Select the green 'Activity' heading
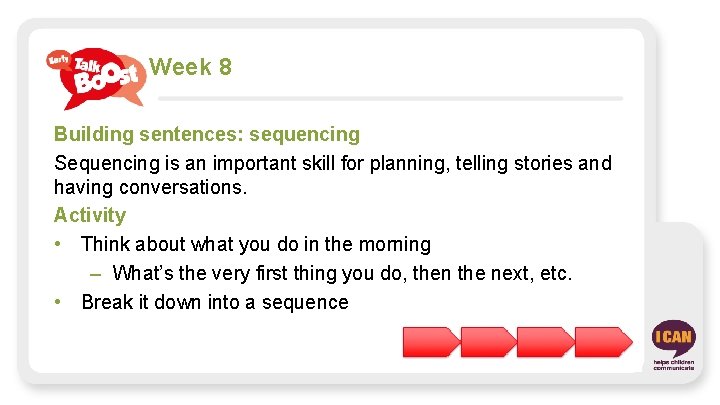The width and height of the screenshot is (720, 405). [90, 215]
